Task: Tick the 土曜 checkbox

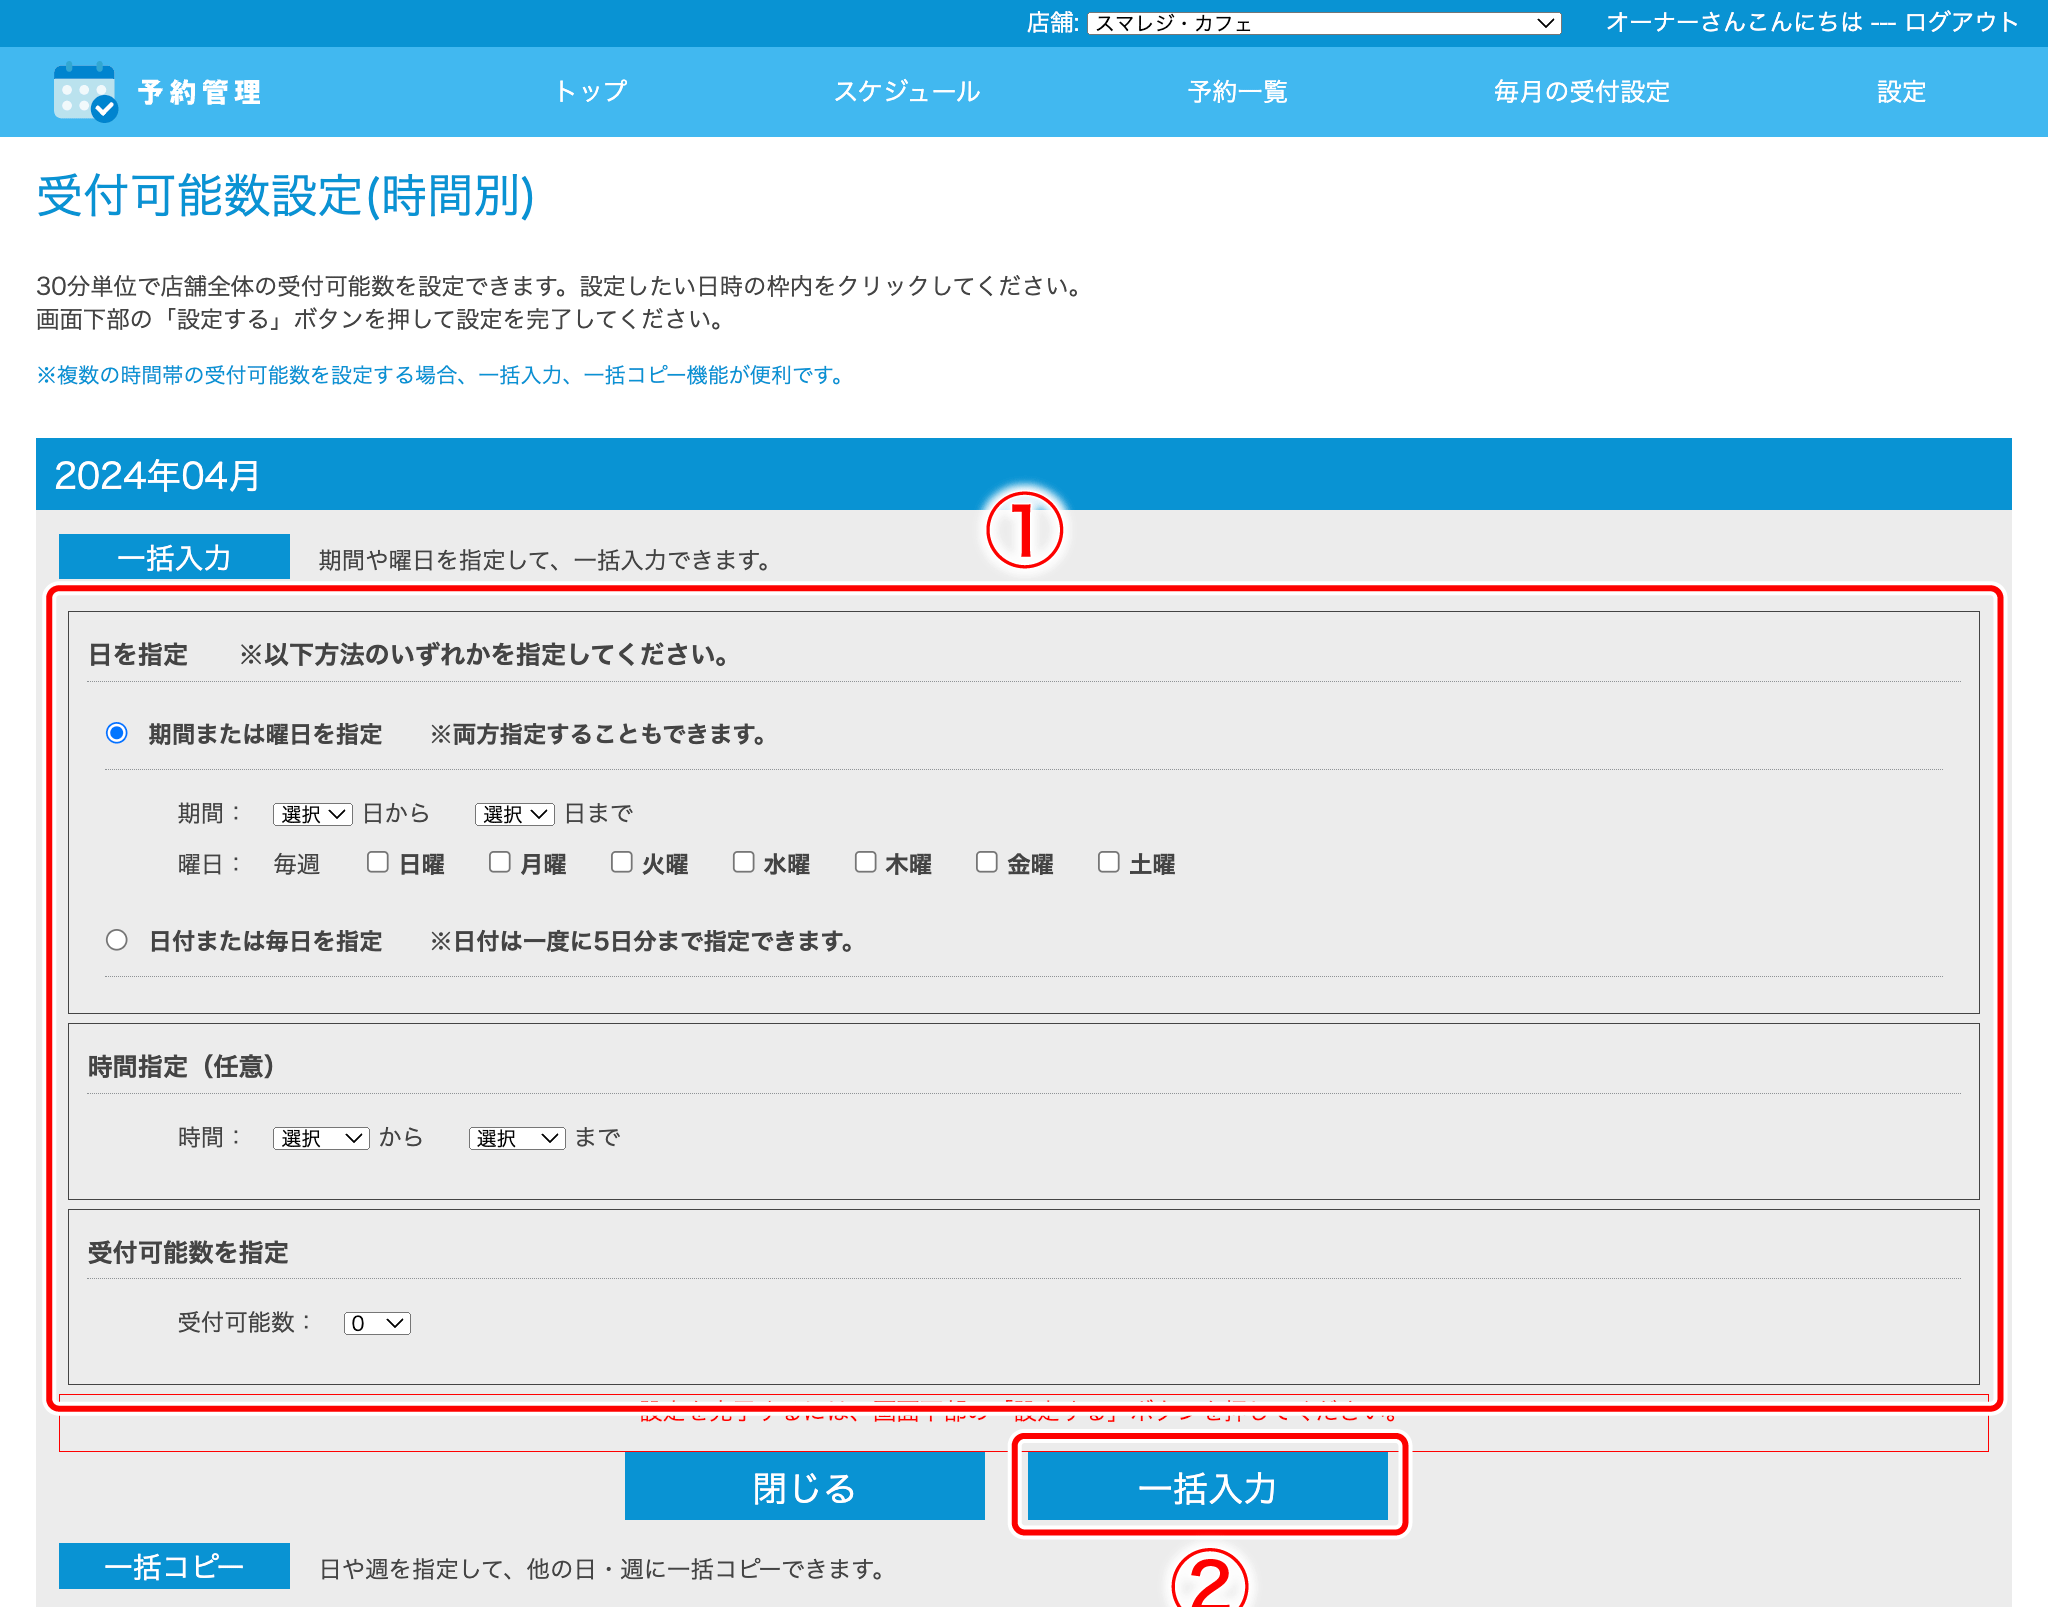Action: tap(1108, 862)
